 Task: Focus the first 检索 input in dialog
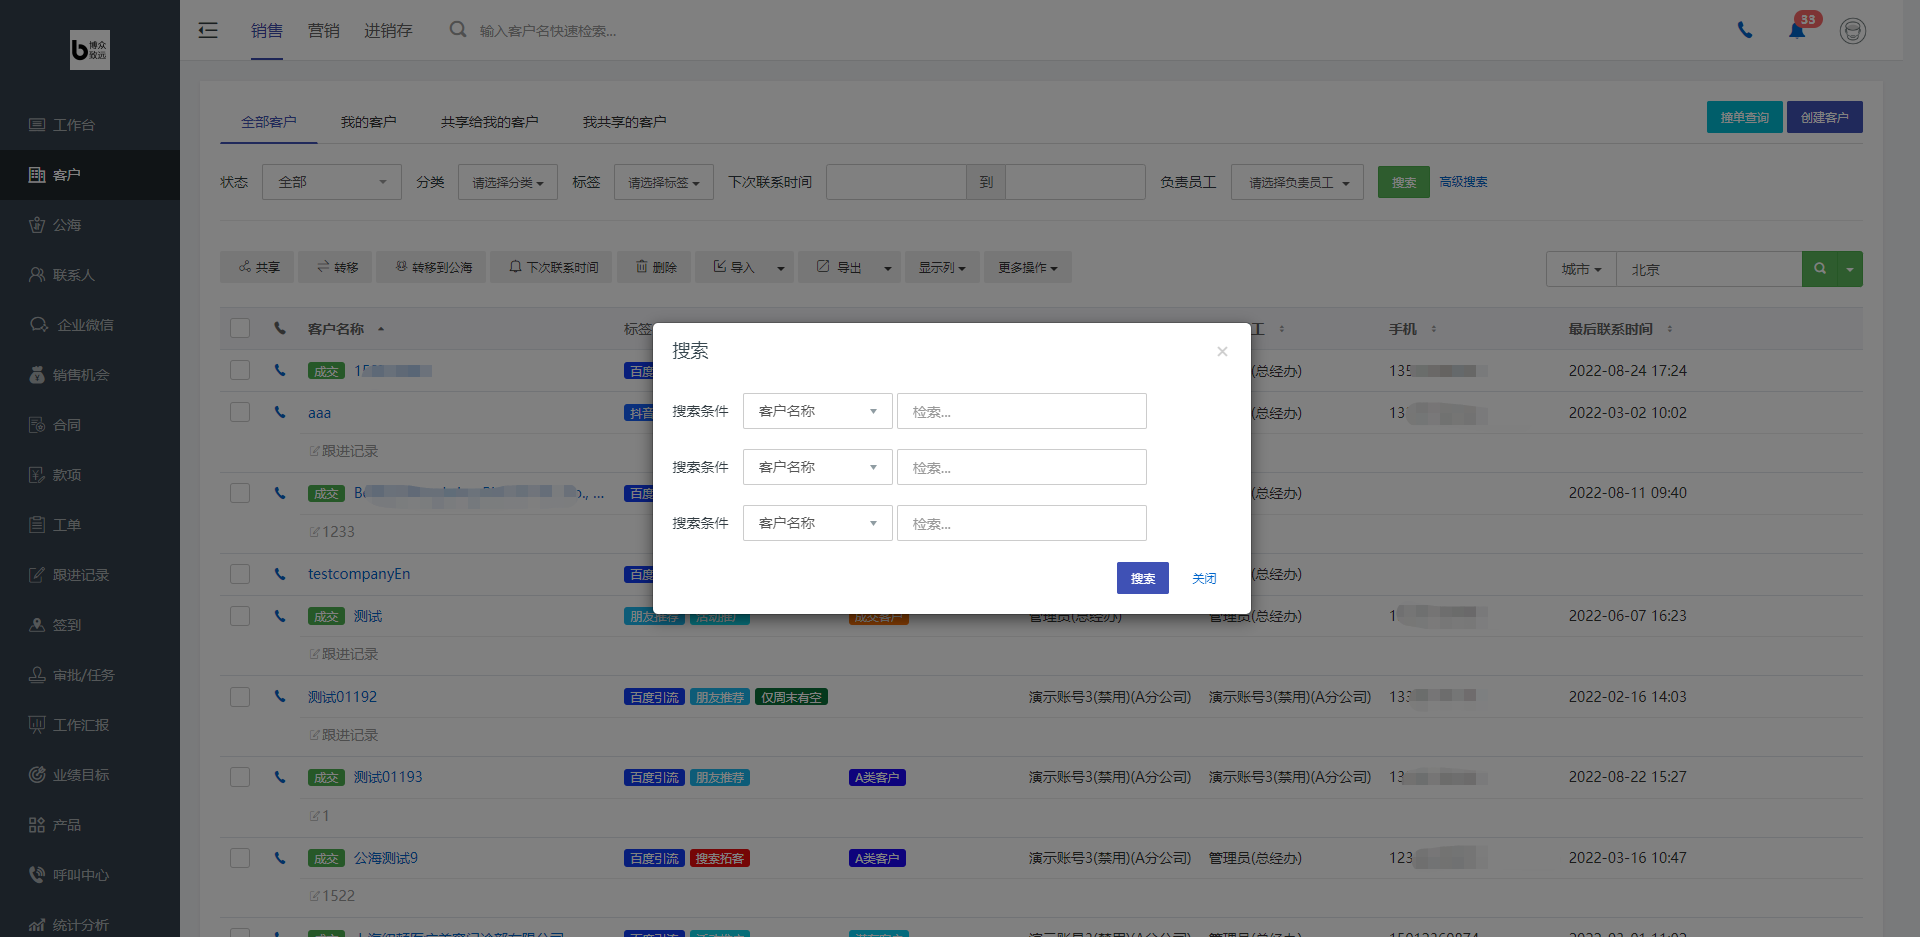click(1022, 411)
